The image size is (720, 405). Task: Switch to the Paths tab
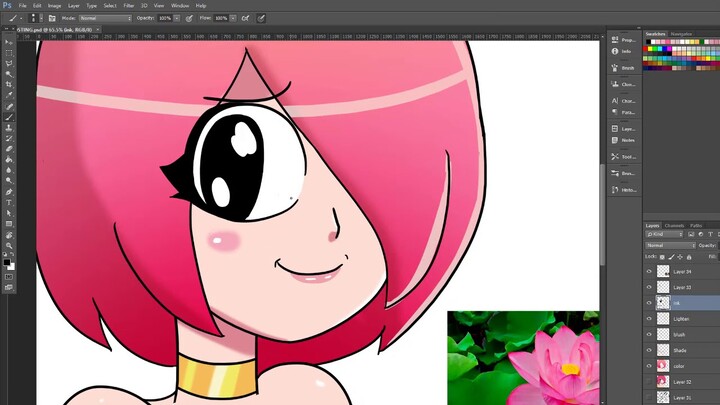coord(696,225)
